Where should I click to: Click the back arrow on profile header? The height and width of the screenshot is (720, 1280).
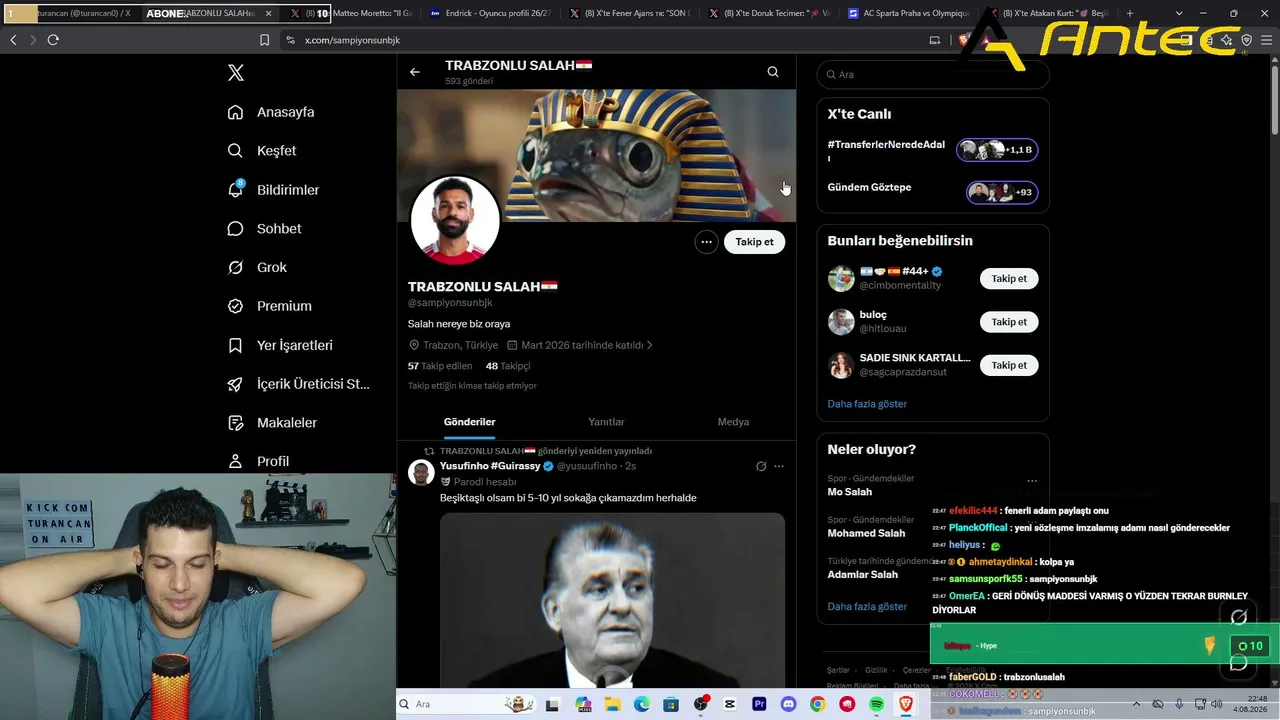click(415, 72)
